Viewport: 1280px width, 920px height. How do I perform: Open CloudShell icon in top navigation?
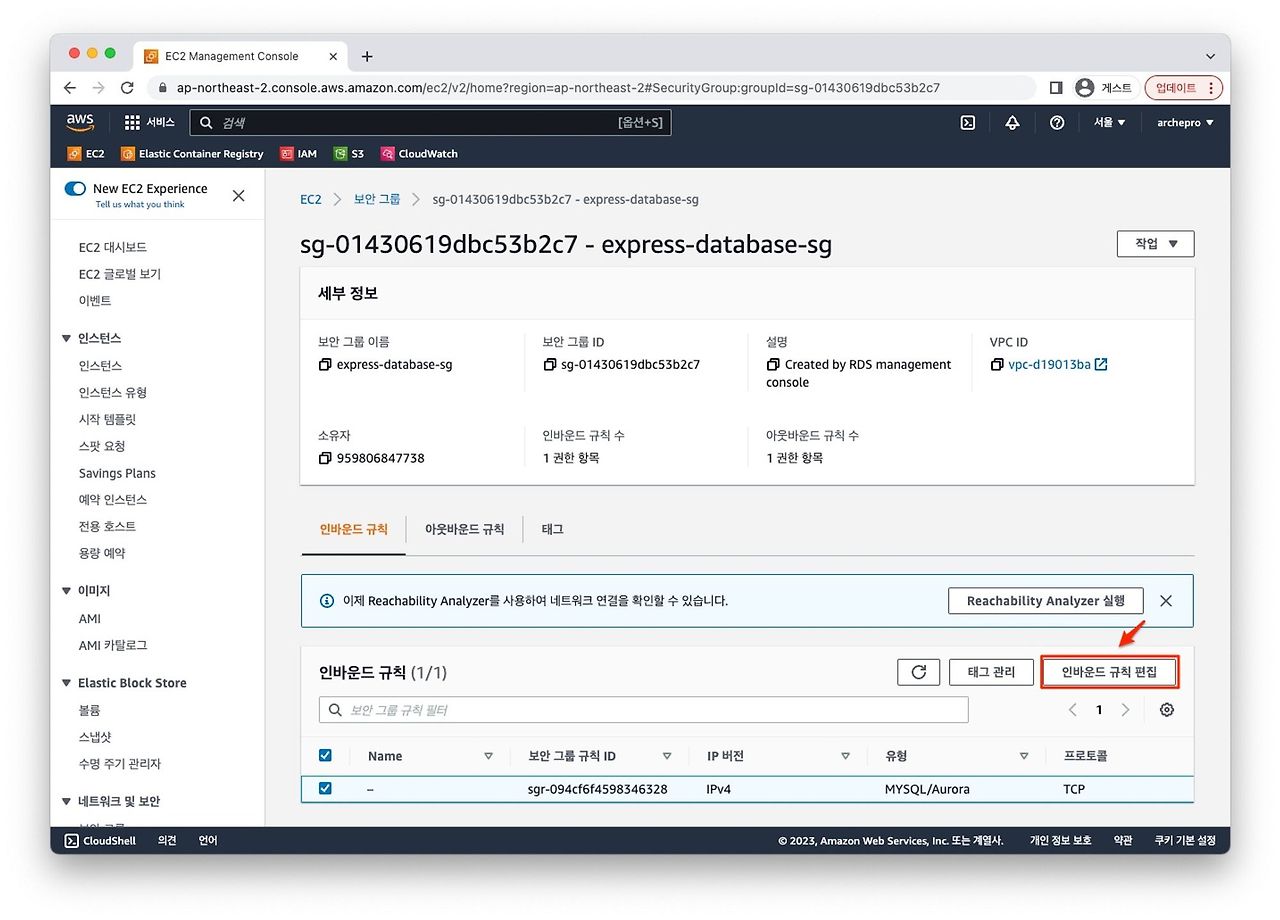(x=967, y=122)
